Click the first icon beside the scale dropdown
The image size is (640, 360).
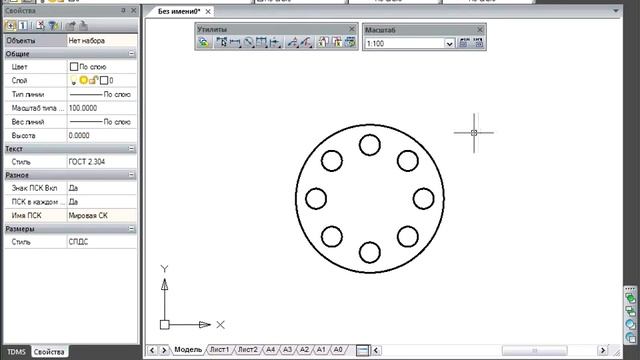tap(464, 43)
